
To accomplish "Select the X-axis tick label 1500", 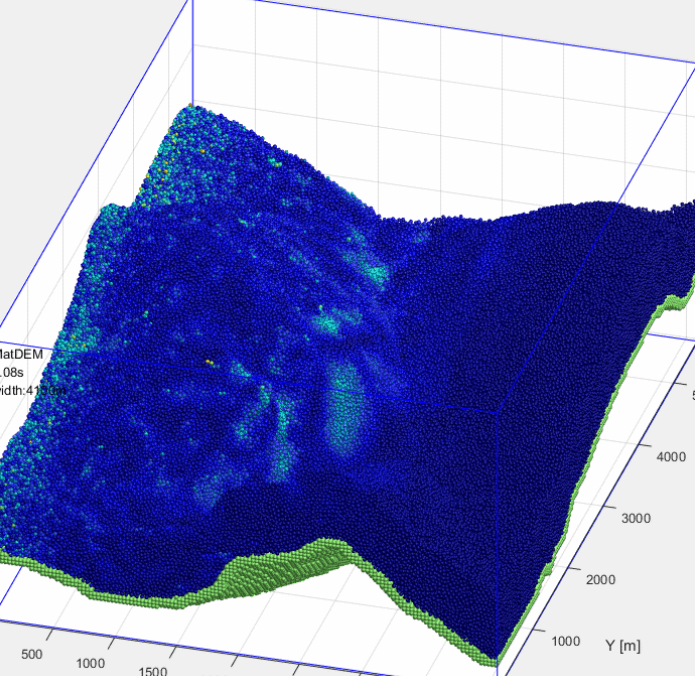I will tap(153, 671).
